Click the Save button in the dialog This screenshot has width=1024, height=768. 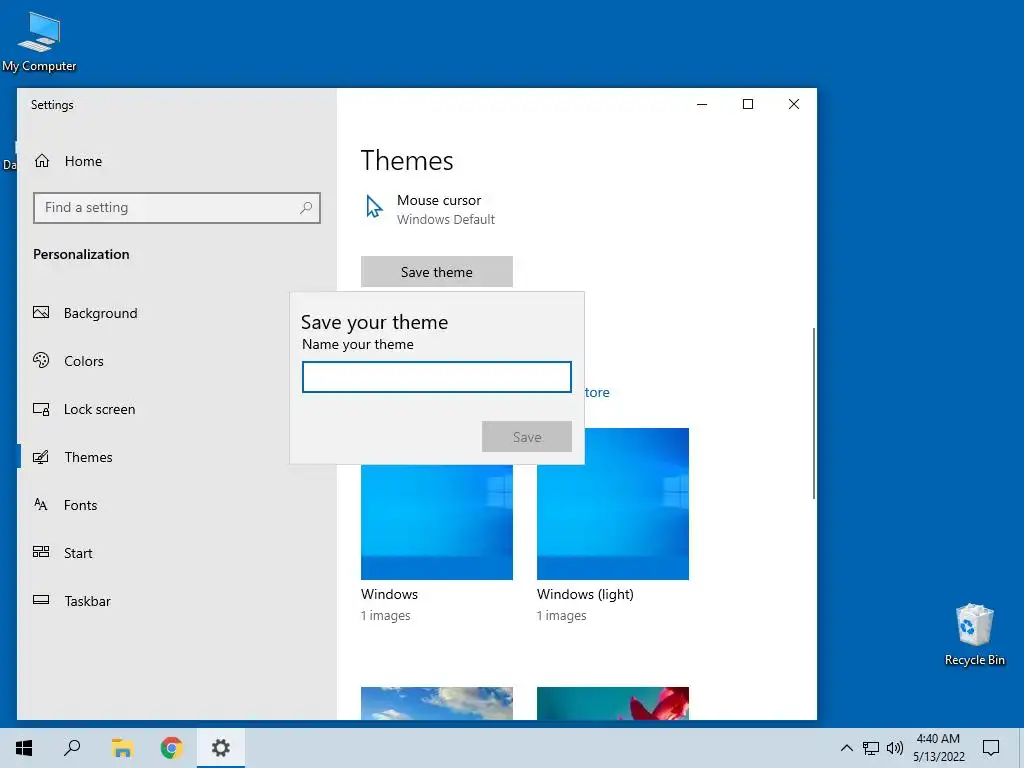coord(527,437)
